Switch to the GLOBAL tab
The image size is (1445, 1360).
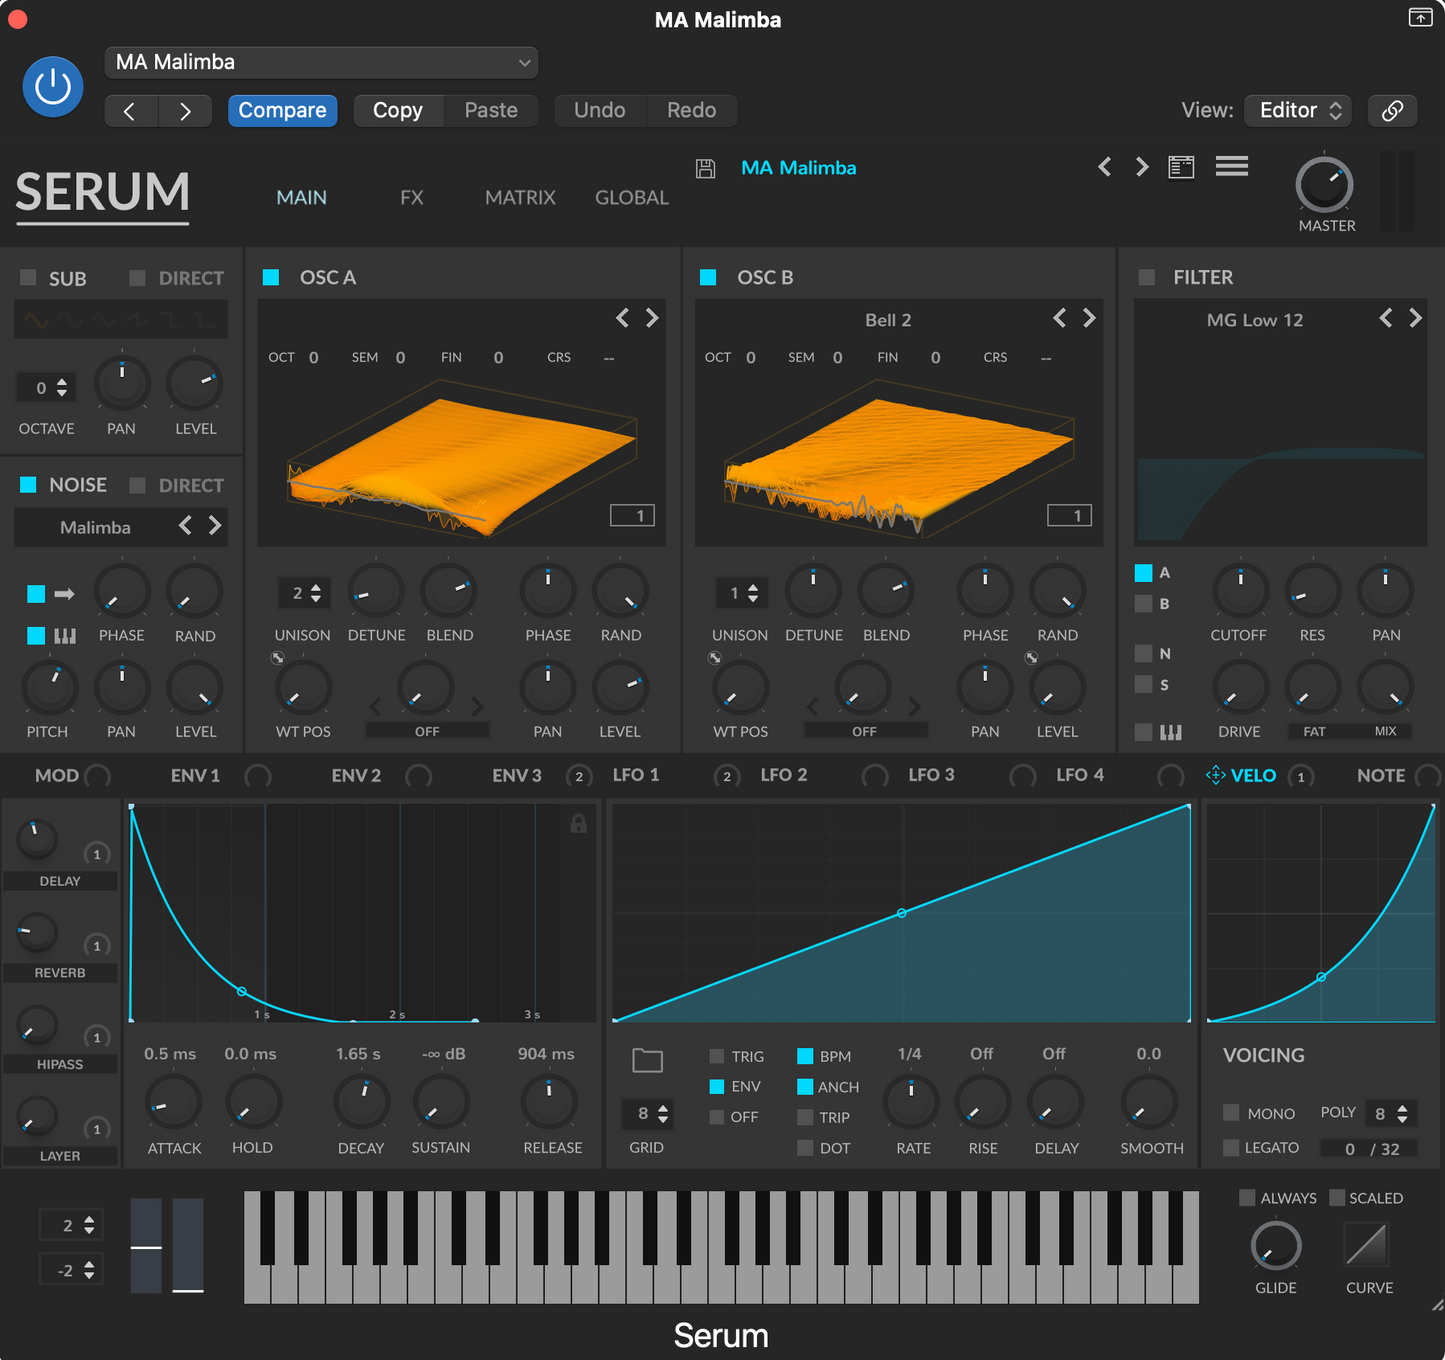[632, 198]
